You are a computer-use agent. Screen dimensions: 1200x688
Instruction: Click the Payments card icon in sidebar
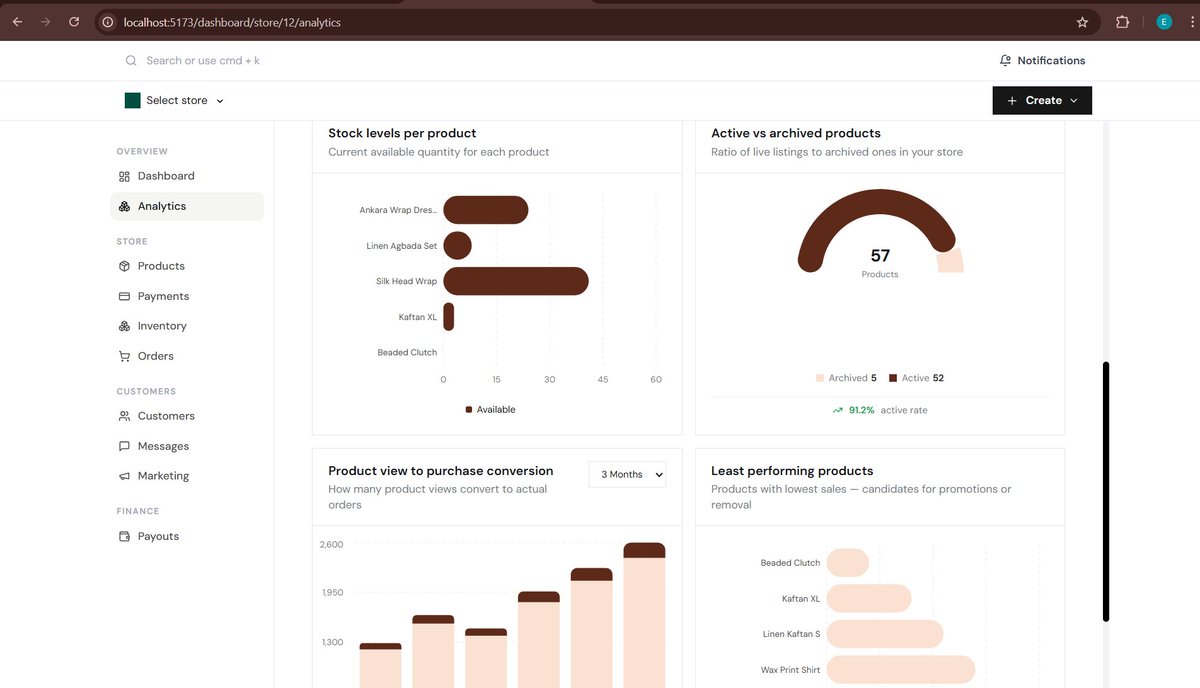pyautogui.click(x=124, y=296)
